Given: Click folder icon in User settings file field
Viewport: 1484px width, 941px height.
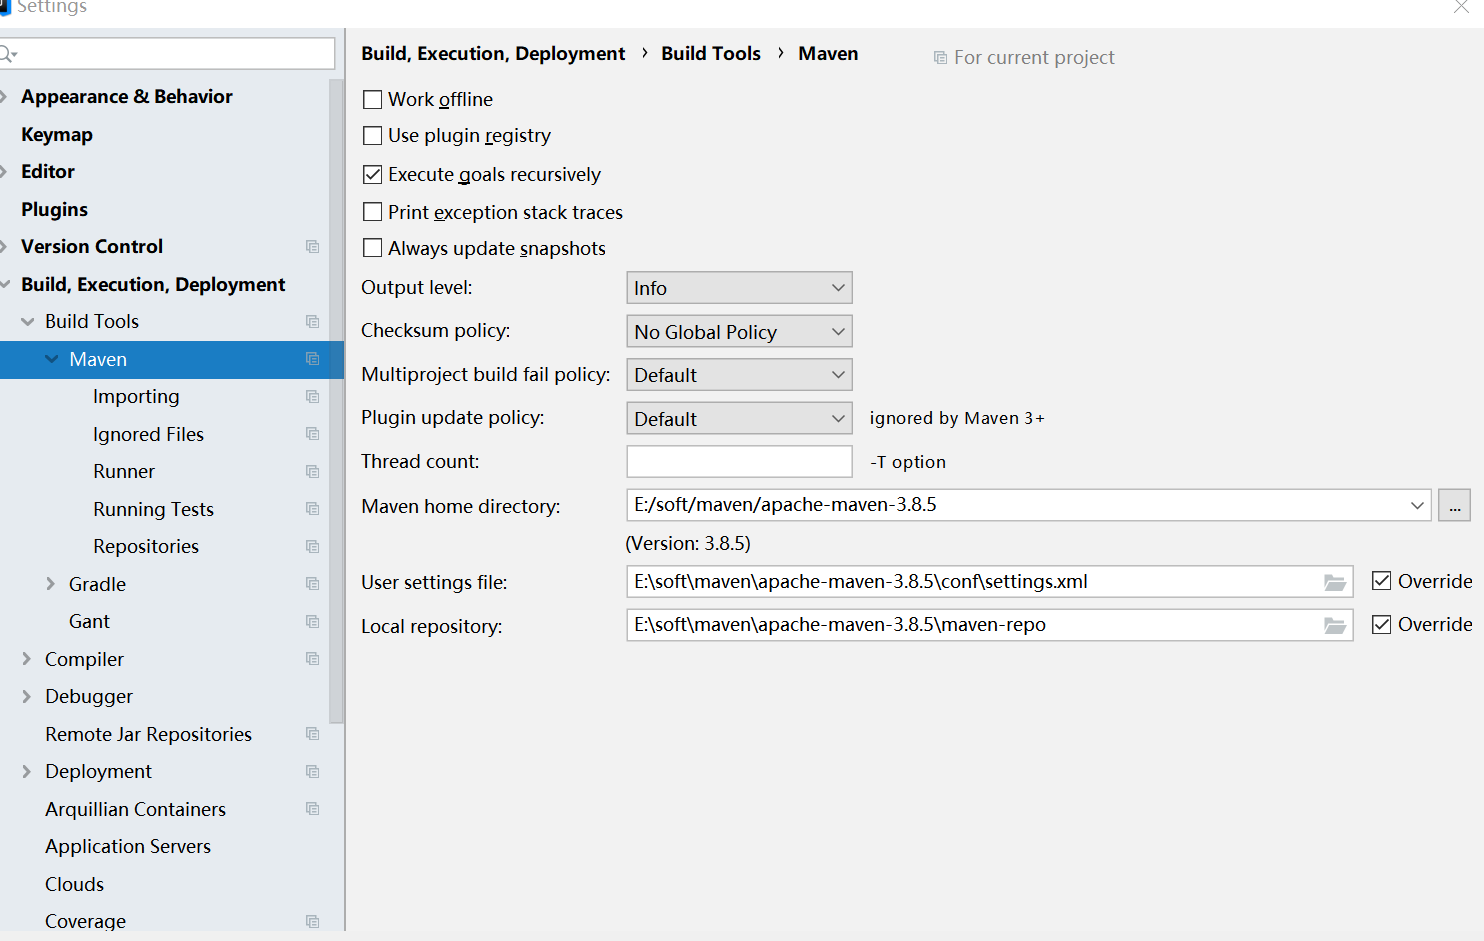Looking at the screenshot, I should point(1334,582).
